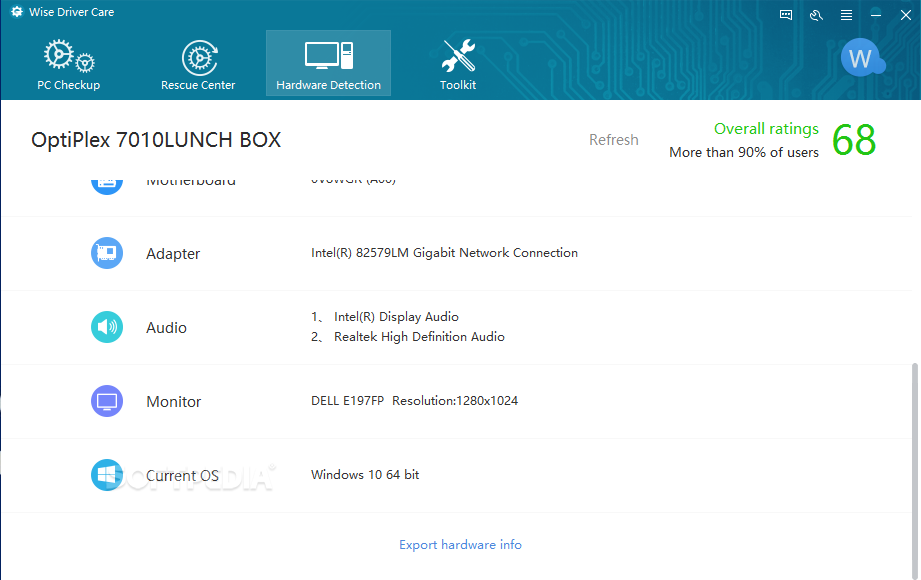
Task: Open the PC Checkup tab
Action: pos(69,64)
